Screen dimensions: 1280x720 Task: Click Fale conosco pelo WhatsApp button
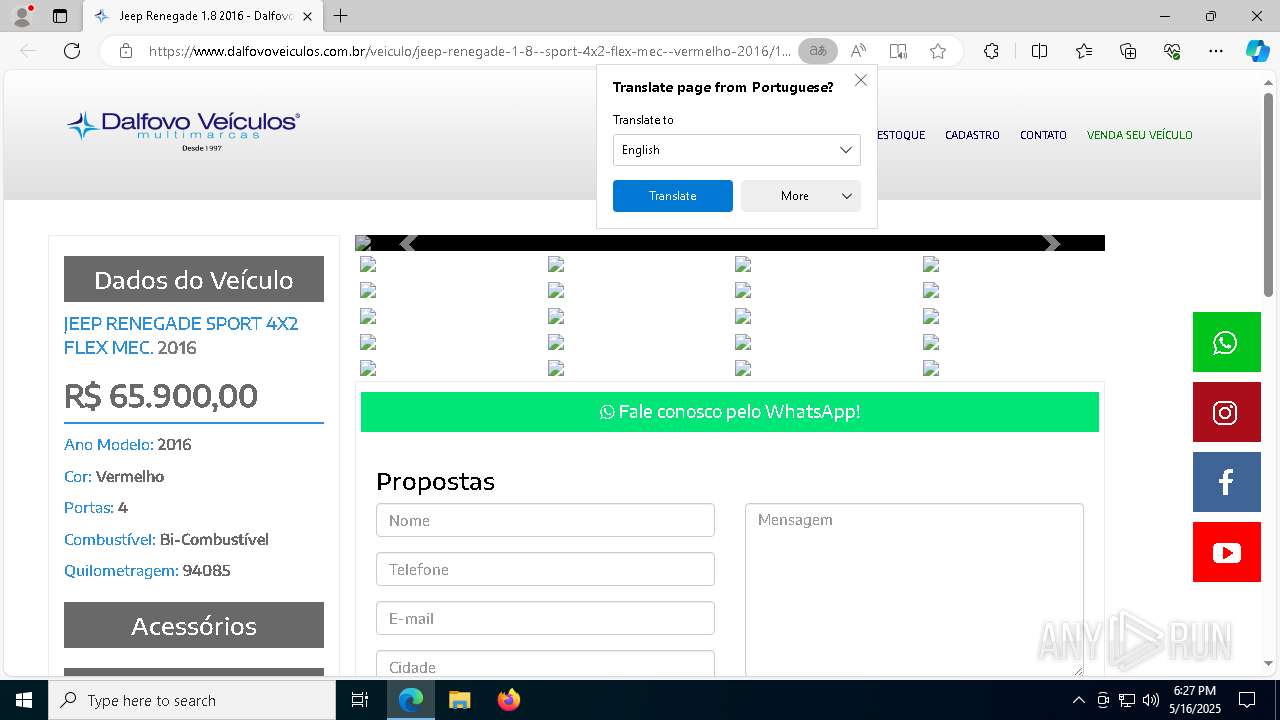click(x=729, y=412)
